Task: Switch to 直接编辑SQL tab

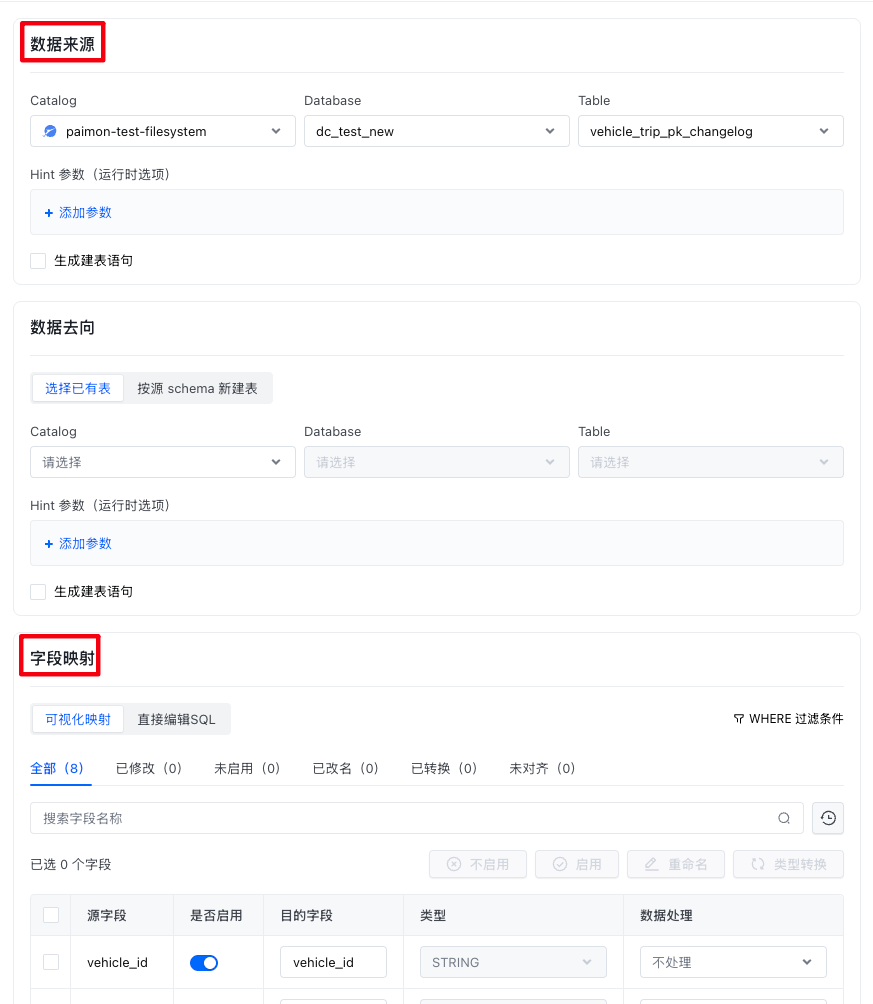Action: (x=176, y=720)
